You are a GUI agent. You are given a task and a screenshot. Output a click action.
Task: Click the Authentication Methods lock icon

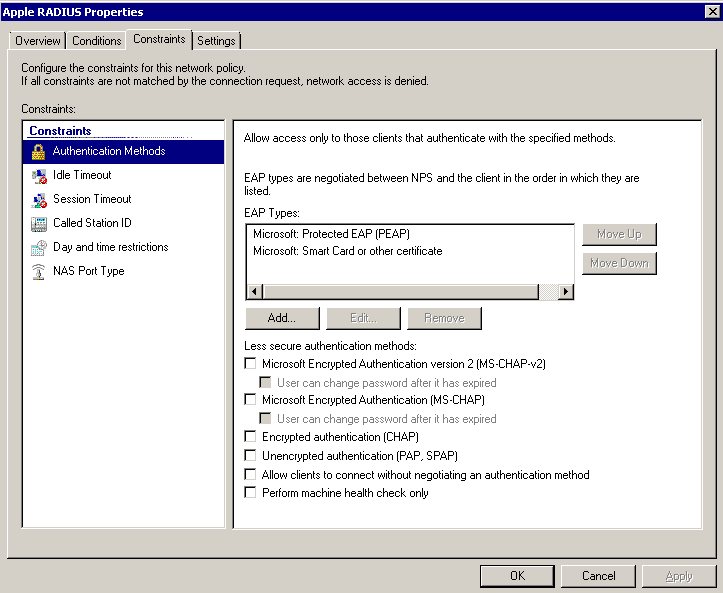(38, 152)
